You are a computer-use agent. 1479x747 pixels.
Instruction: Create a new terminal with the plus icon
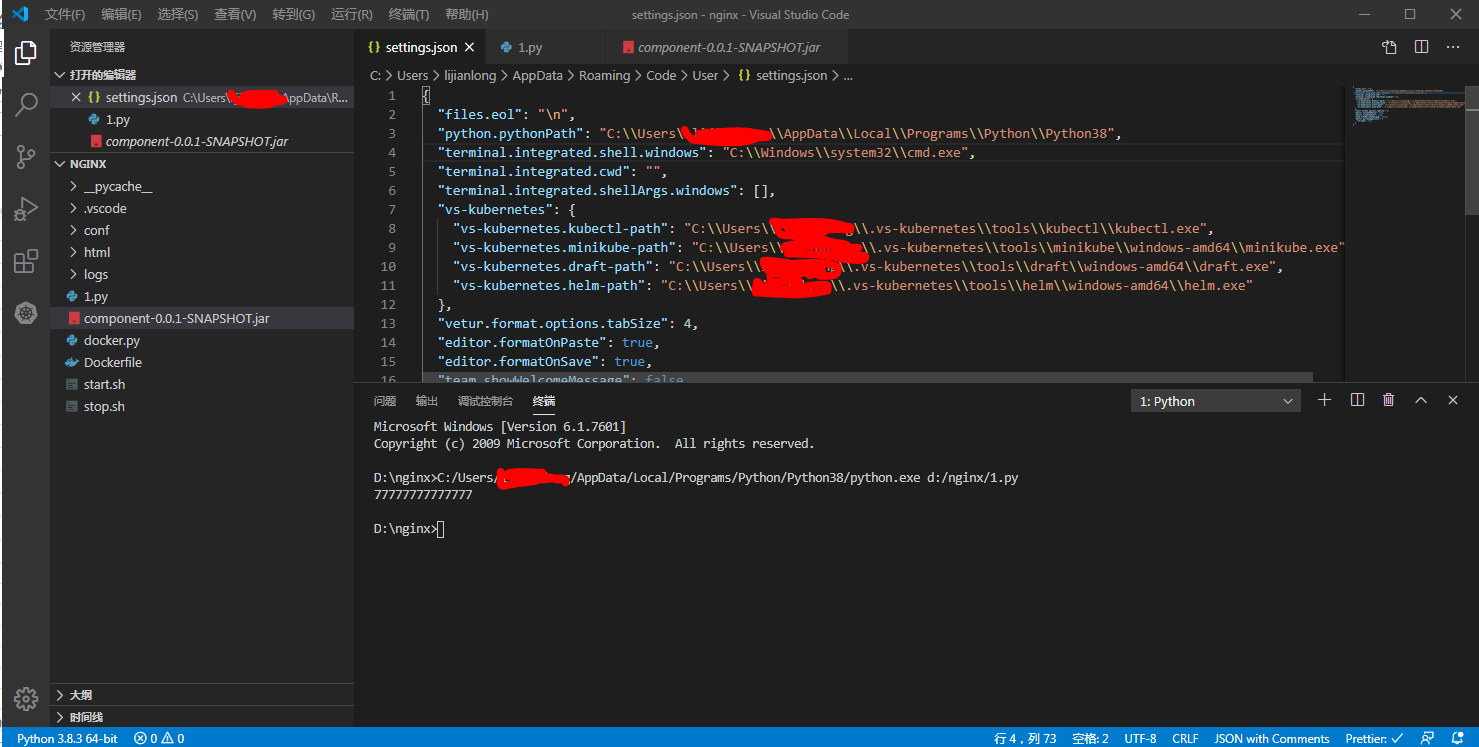tap(1324, 399)
